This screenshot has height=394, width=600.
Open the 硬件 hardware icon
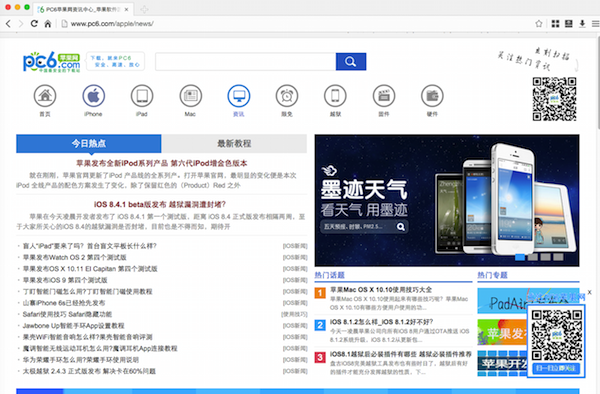click(432, 96)
